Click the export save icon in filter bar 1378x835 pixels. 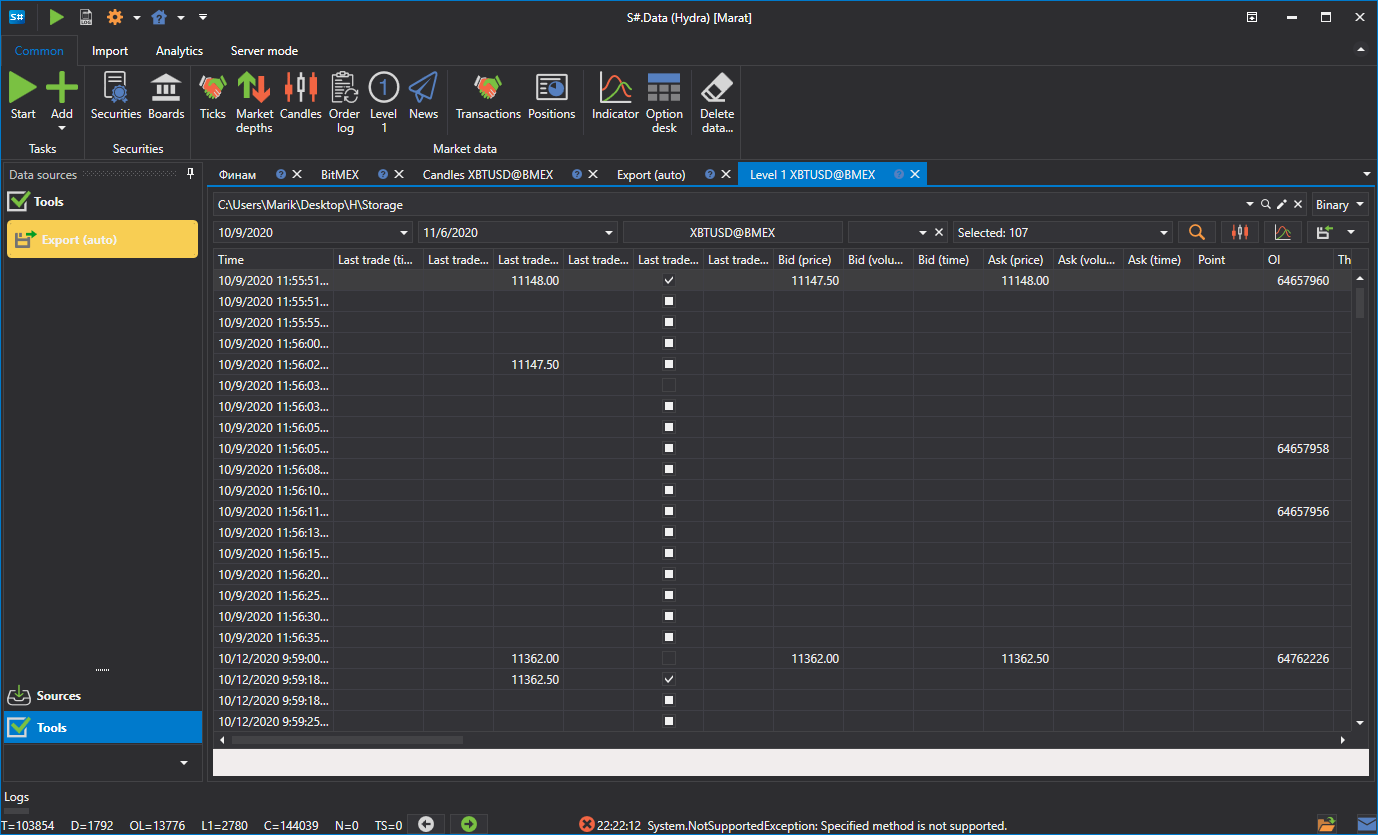pos(1326,232)
